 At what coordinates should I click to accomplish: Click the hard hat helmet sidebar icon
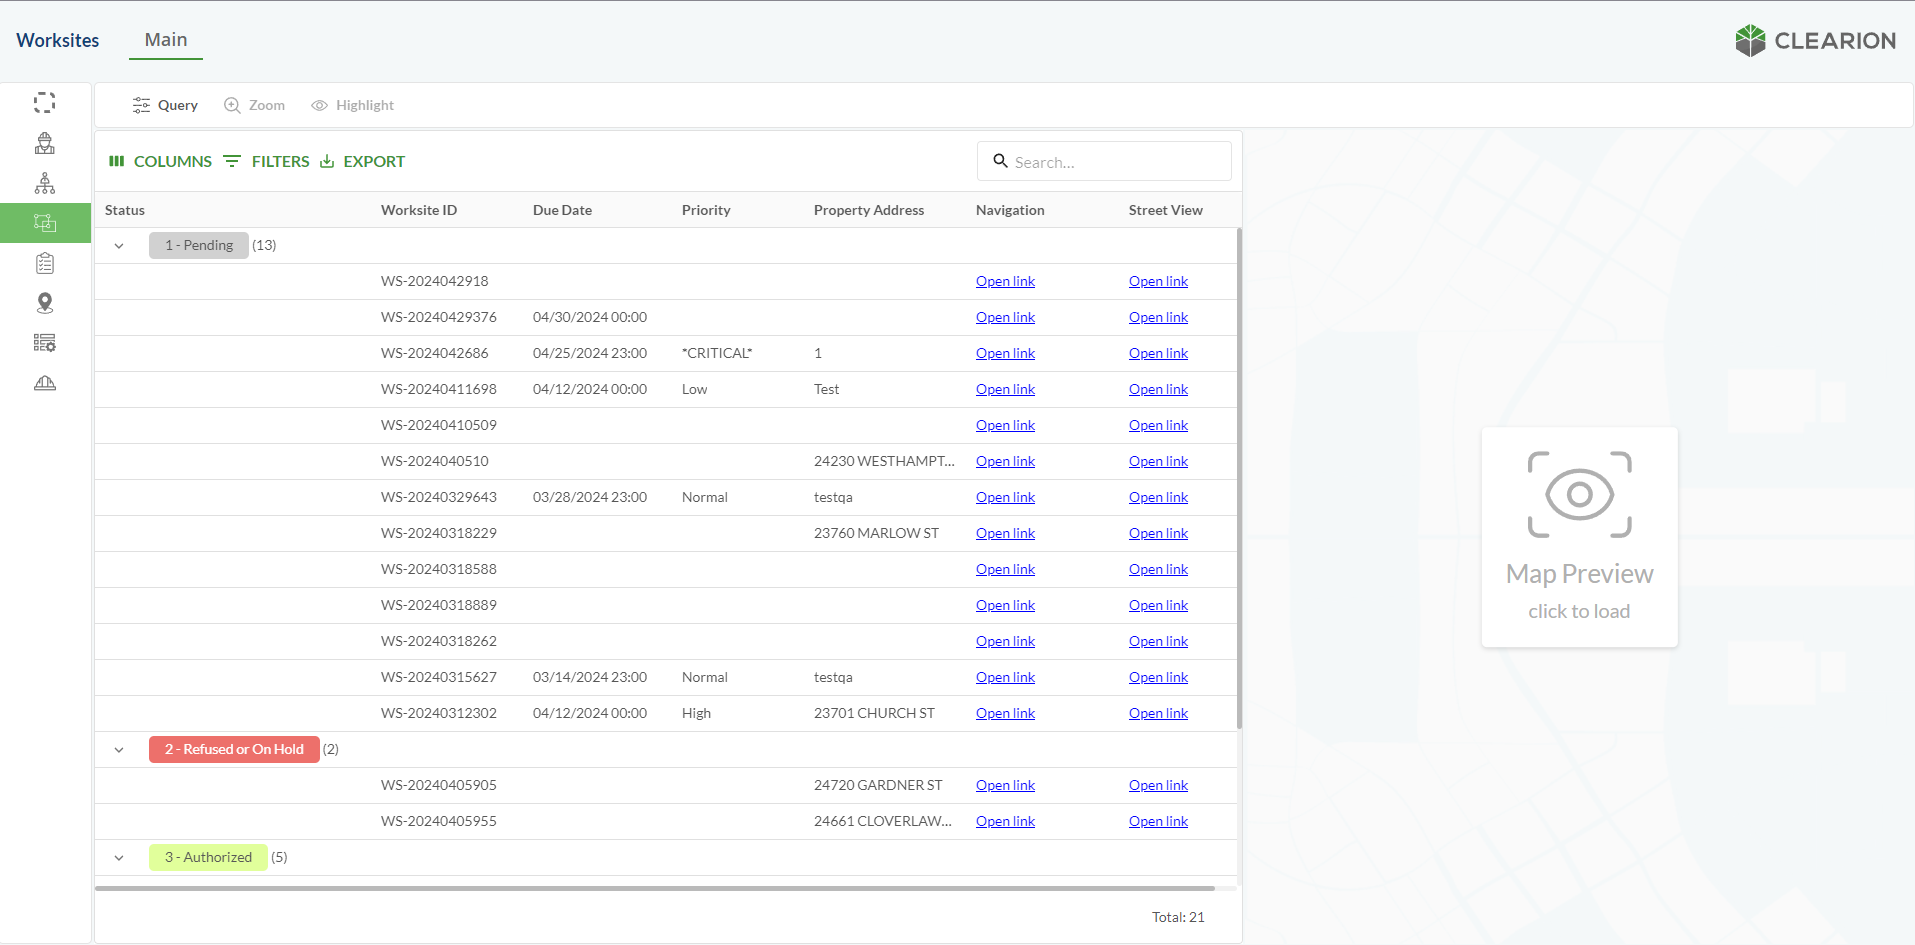[45, 383]
